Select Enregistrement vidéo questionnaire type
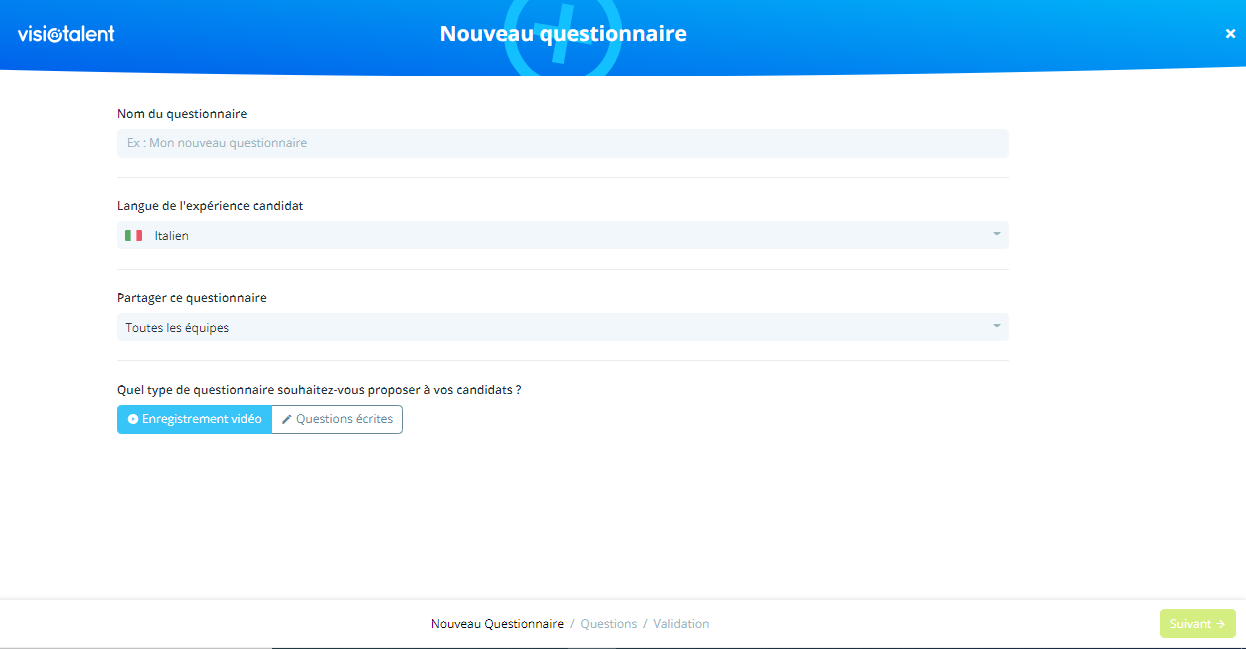This screenshot has width=1246, height=649. [194, 419]
